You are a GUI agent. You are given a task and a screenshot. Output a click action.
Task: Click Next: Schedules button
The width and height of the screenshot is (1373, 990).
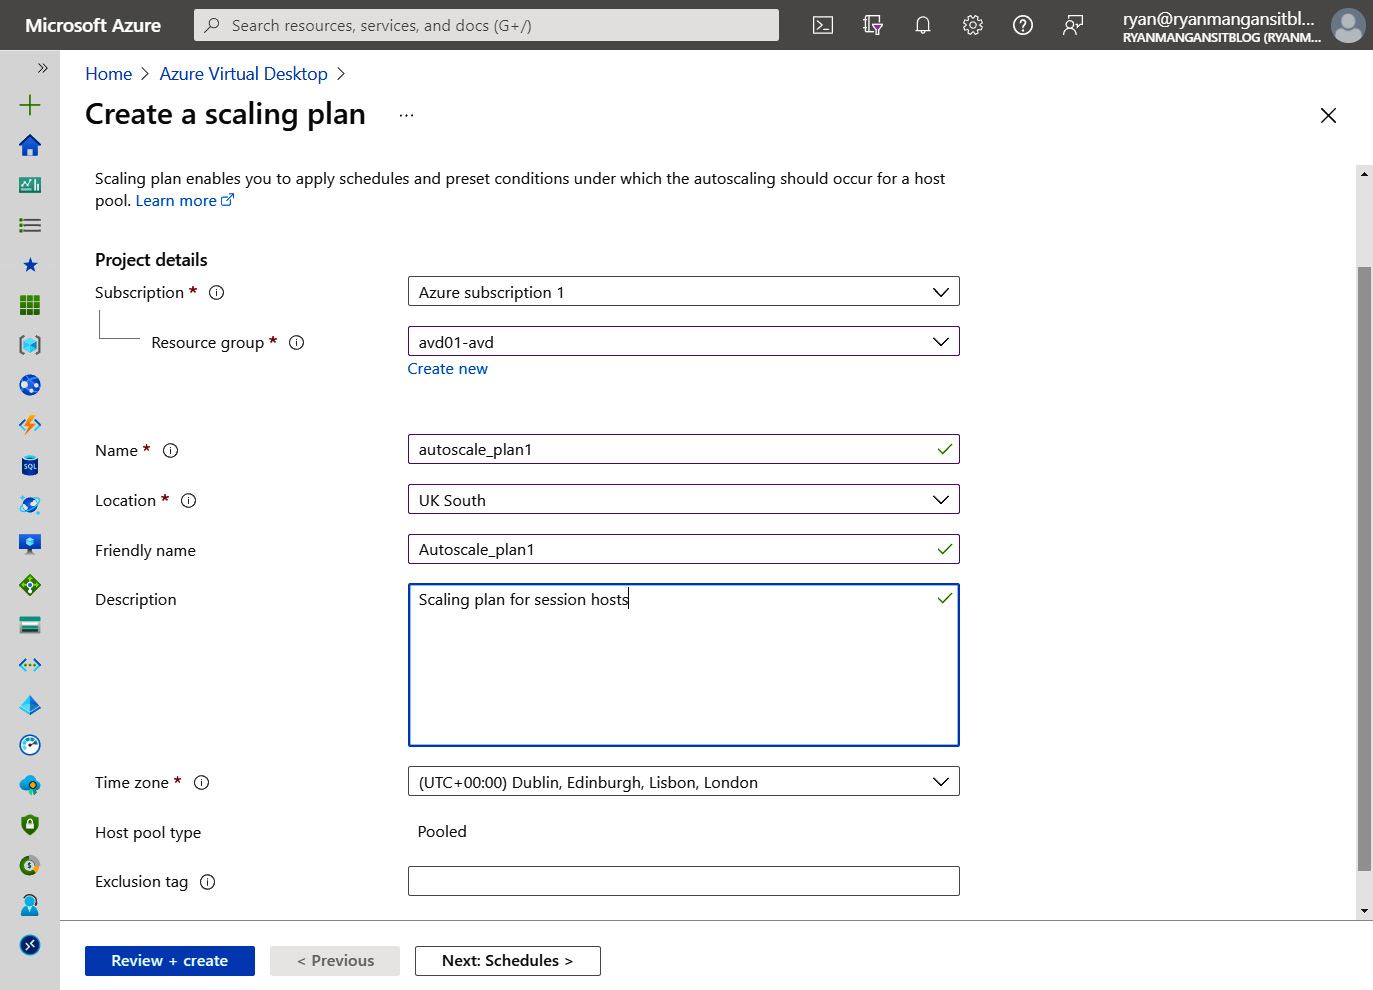tap(508, 961)
